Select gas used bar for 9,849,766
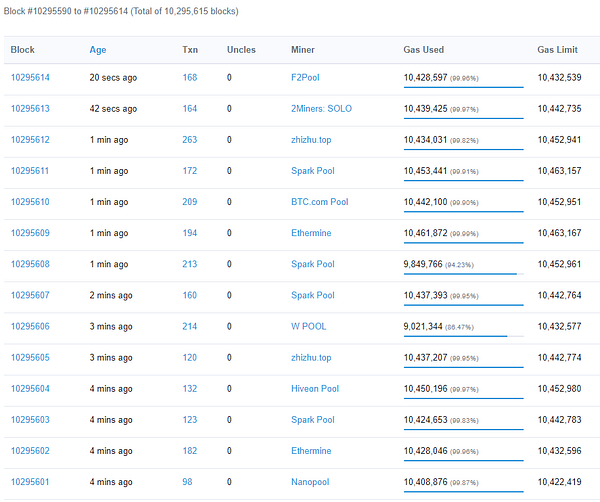 coord(463,274)
